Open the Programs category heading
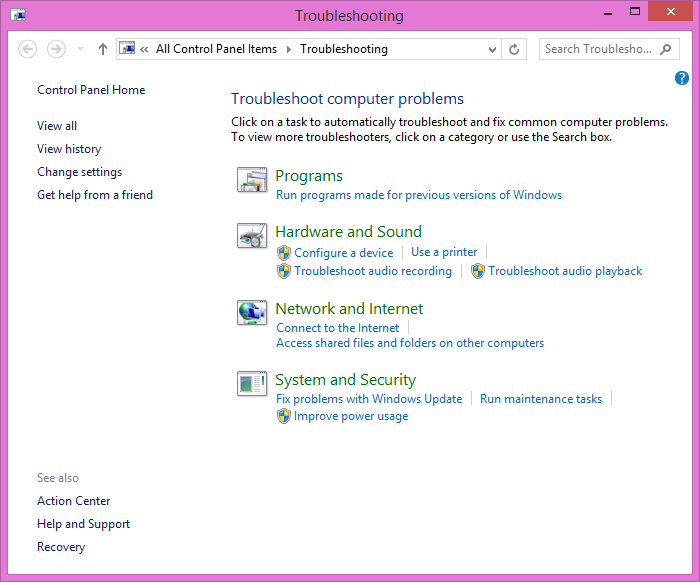 point(309,176)
